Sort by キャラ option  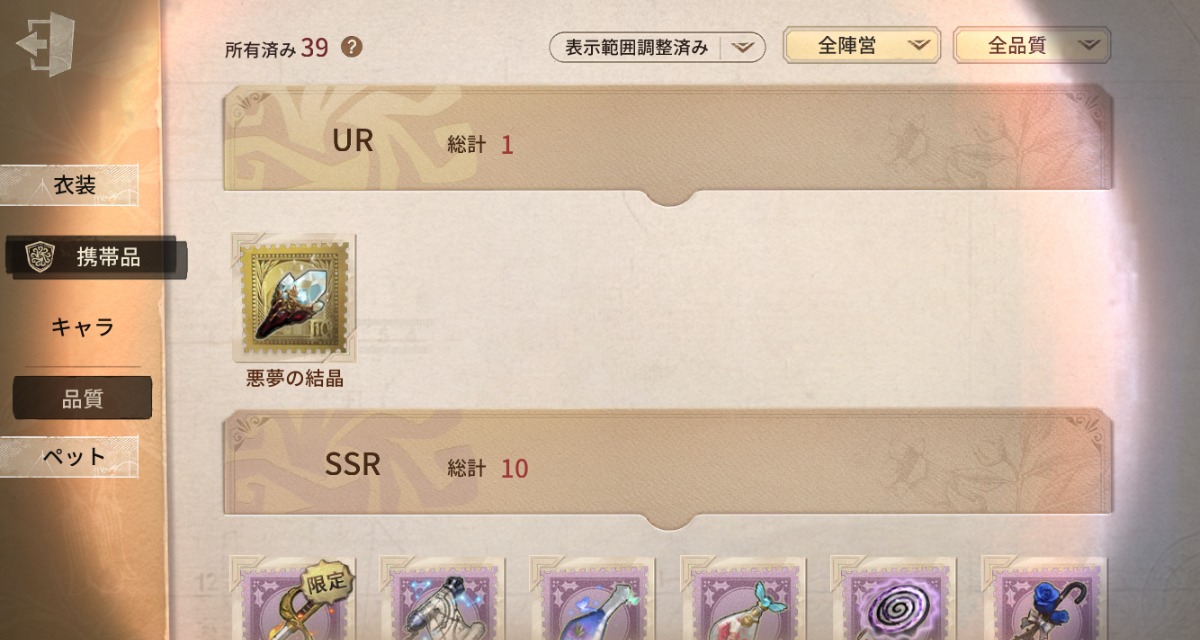[x=82, y=327]
